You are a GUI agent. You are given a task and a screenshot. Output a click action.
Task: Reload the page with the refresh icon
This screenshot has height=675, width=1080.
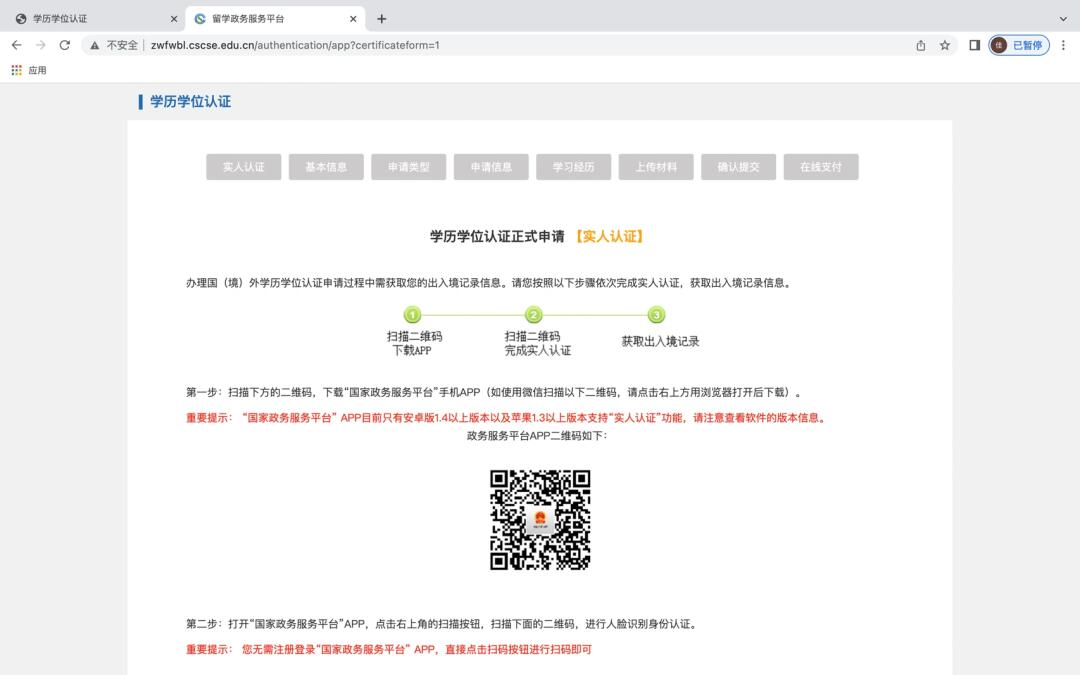tap(65, 45)
